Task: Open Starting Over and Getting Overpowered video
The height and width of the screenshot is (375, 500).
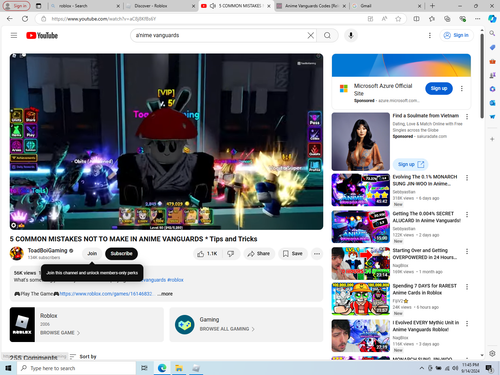Action: click(361, 263)
